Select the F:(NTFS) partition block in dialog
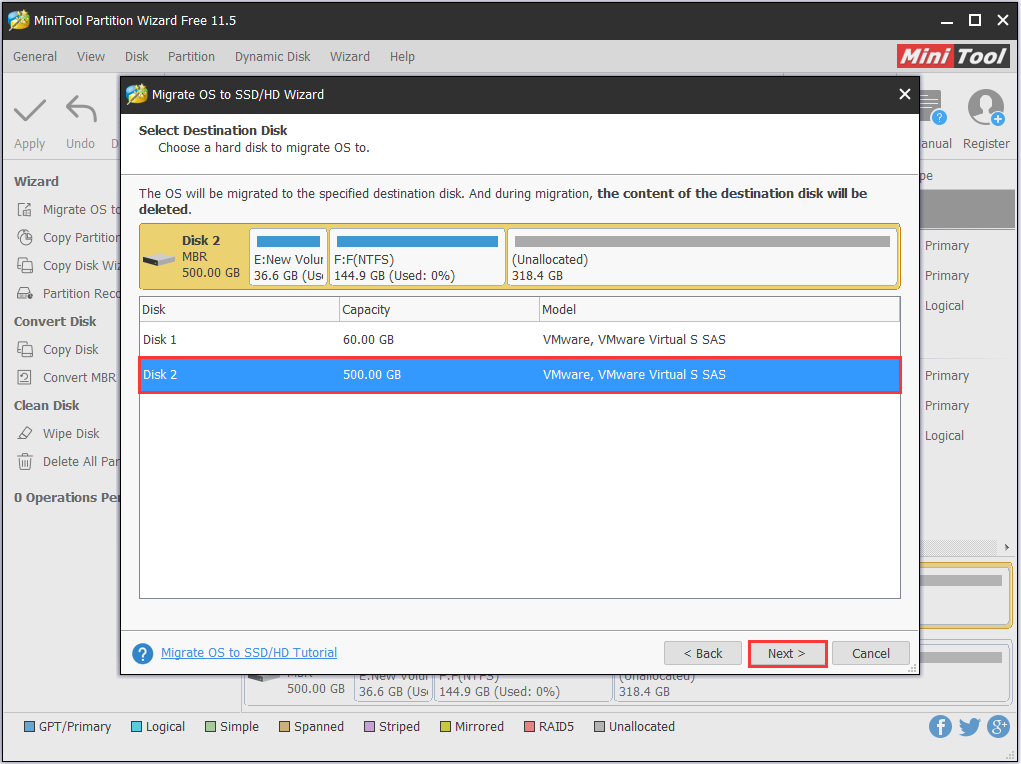The width and height of the screenshot is (1021, 764). click(x=417, y=257)
